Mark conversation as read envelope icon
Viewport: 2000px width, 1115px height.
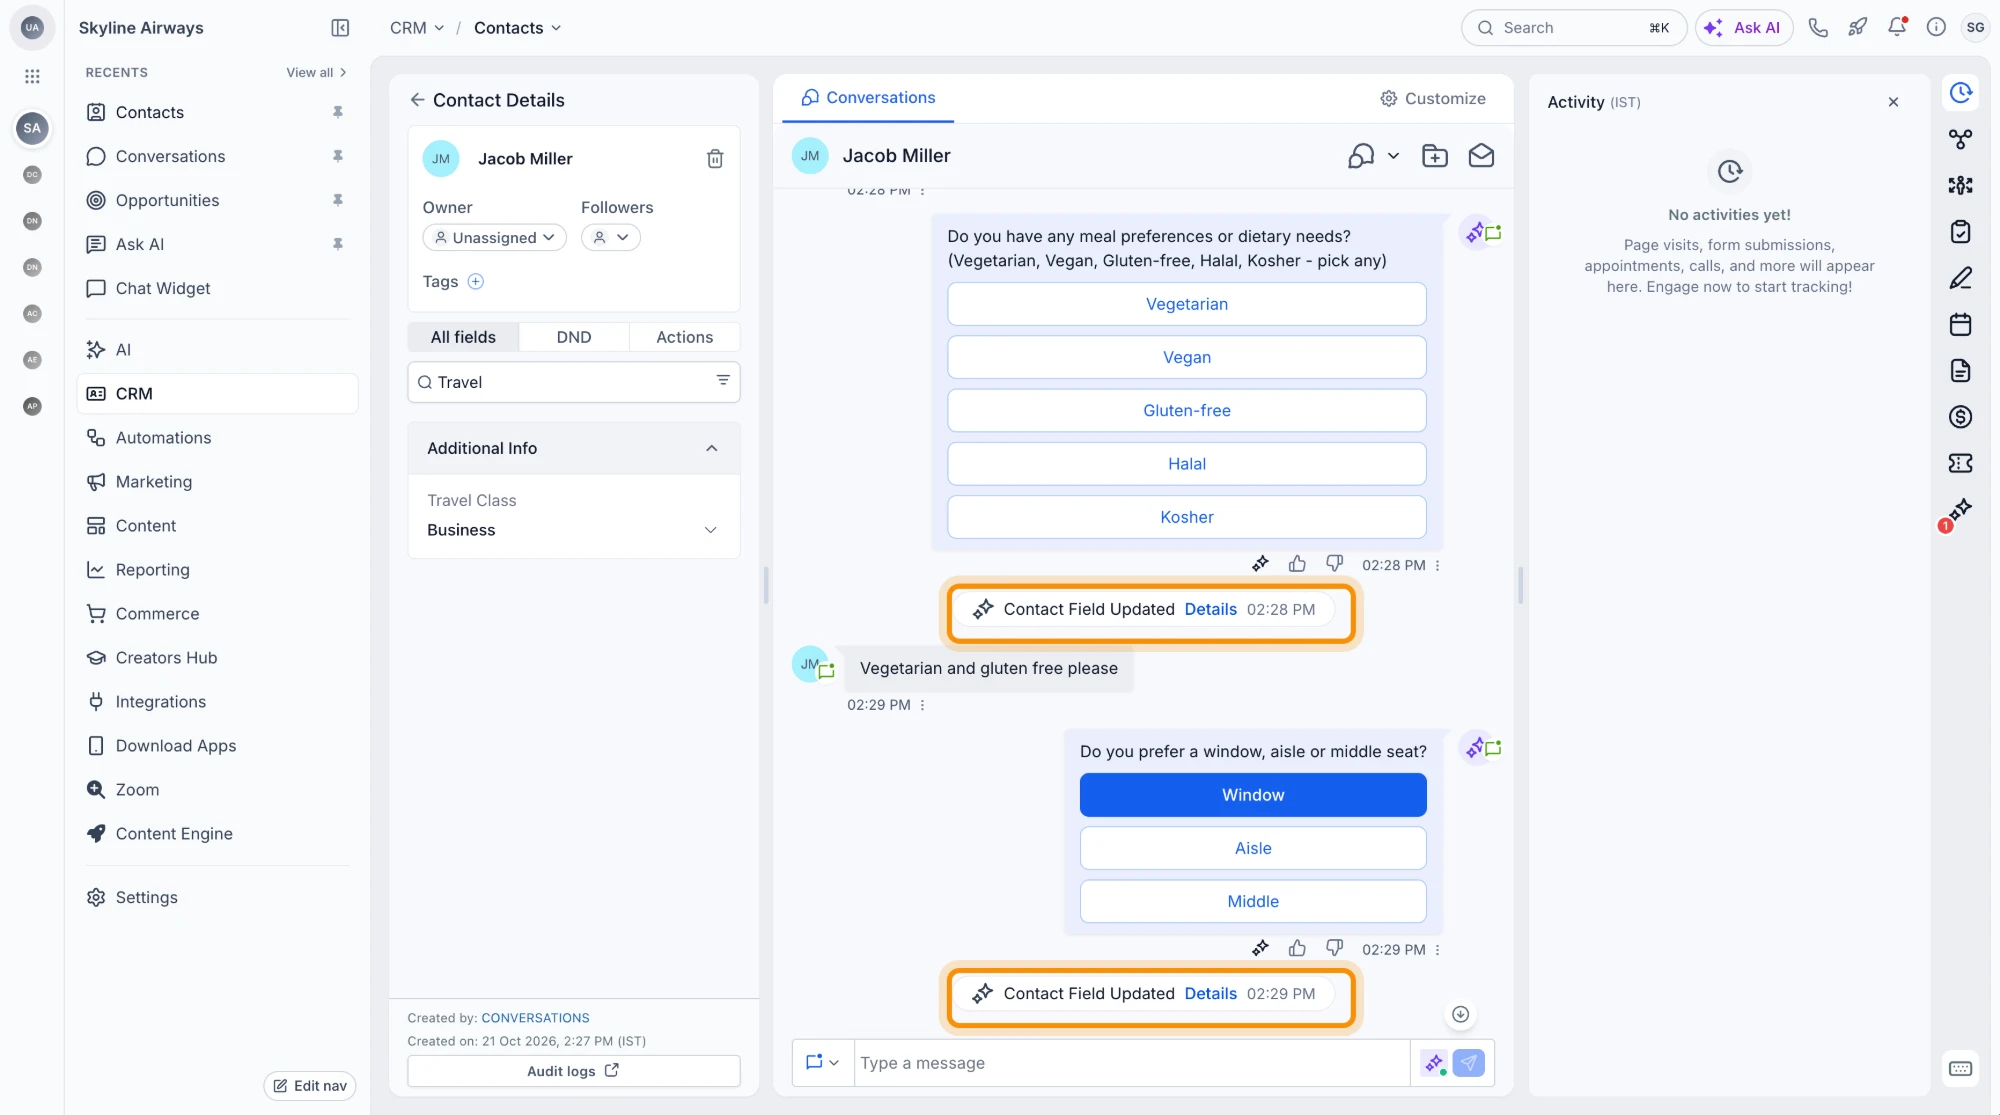(1481, 156)
